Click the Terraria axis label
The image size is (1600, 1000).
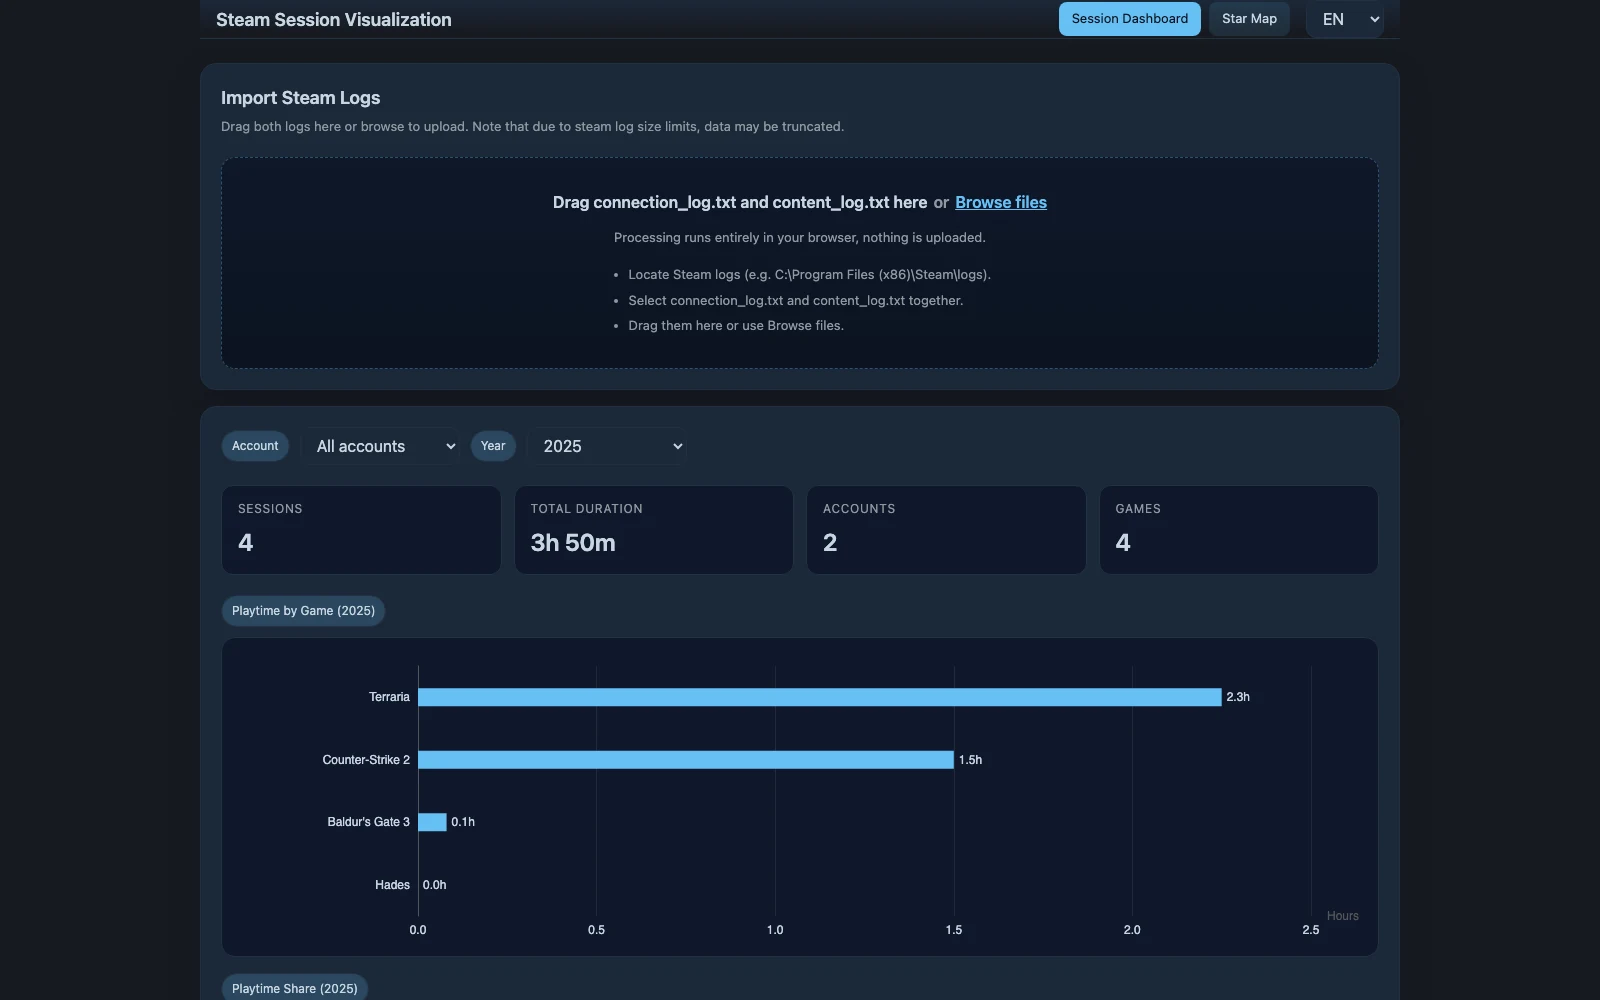click(x=389, y=697)
